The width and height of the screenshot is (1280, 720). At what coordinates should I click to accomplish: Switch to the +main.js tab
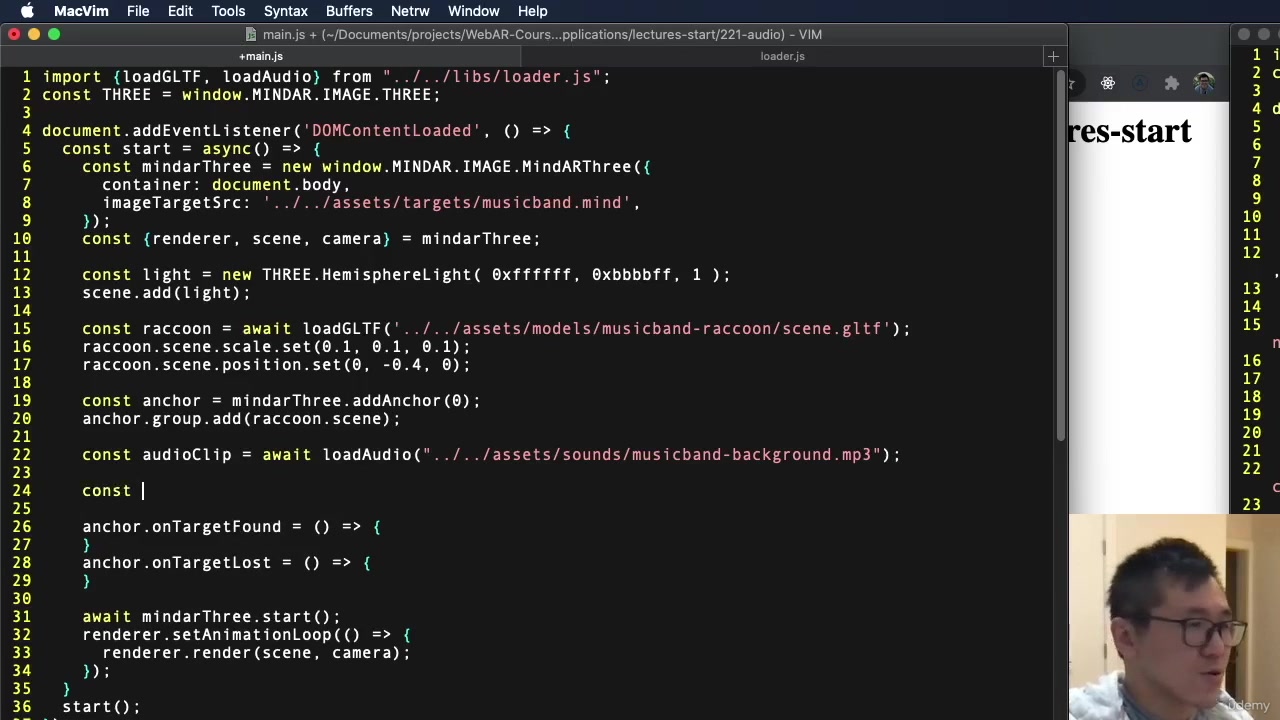pos(260,56)
